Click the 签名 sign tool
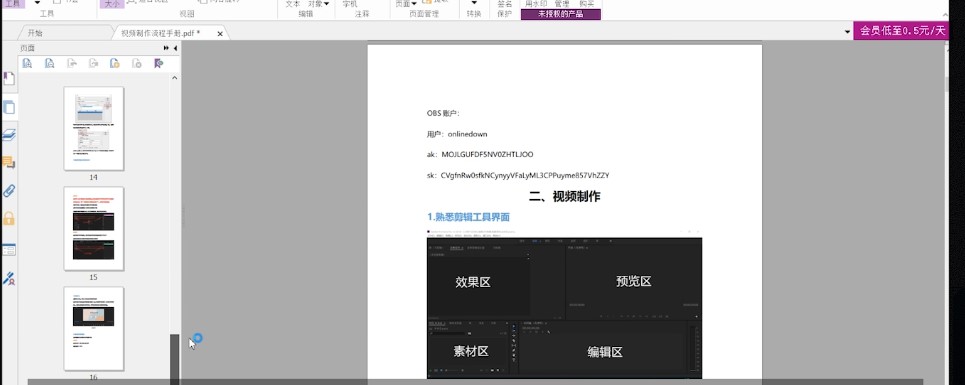This screenshot has width=965, height=385. (505, 4)
